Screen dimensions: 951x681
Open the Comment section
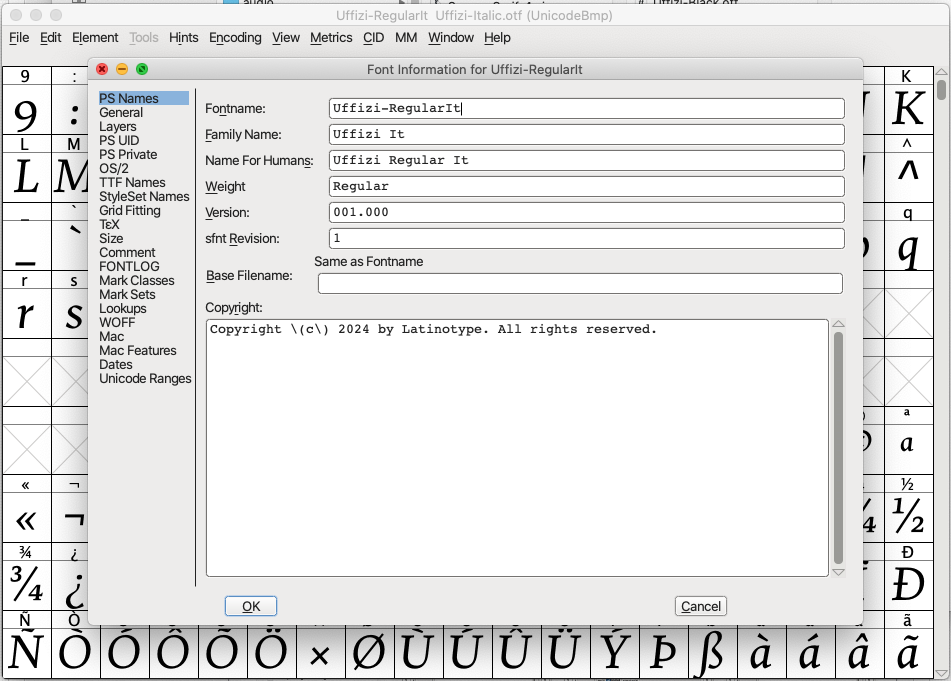pyautogui.click(x=127, y=252)
